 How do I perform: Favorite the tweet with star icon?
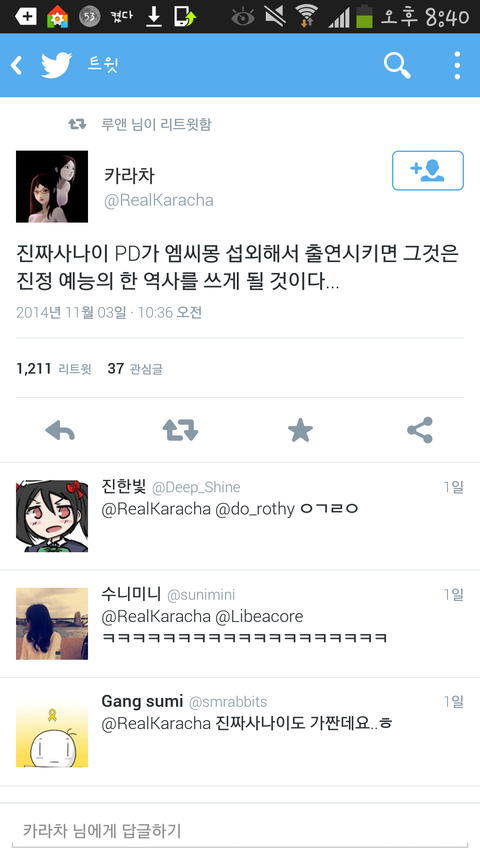pyautogui.click(x=300, y=431)
